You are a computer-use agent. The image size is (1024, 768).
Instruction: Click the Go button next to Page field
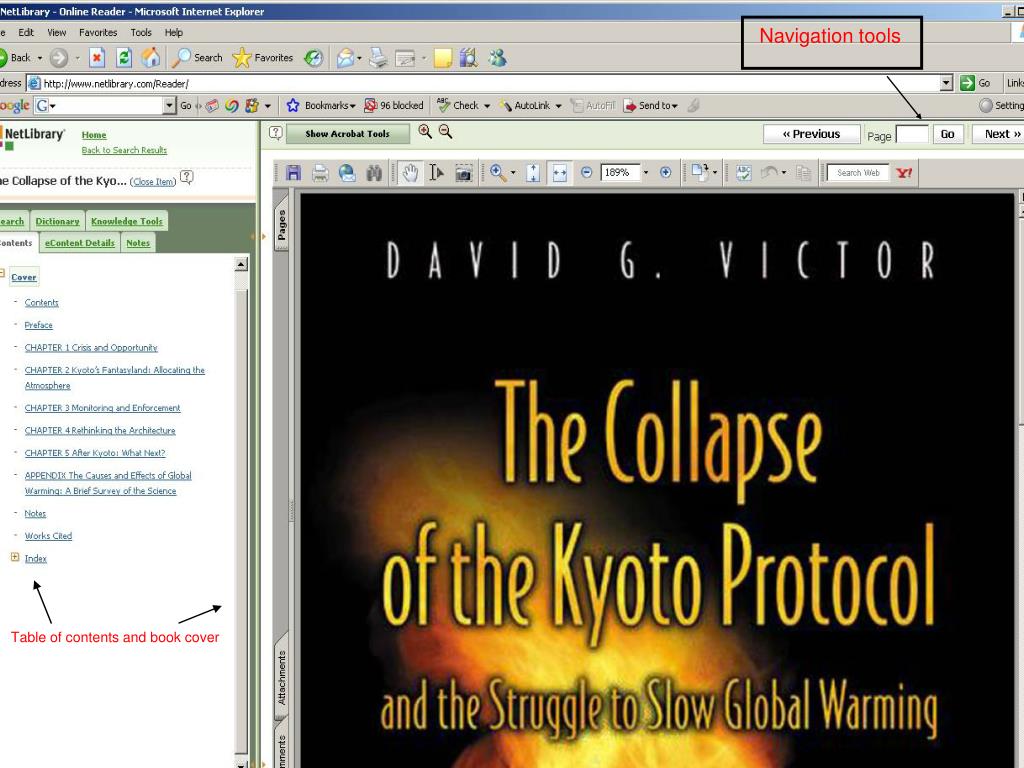point(947,134)
